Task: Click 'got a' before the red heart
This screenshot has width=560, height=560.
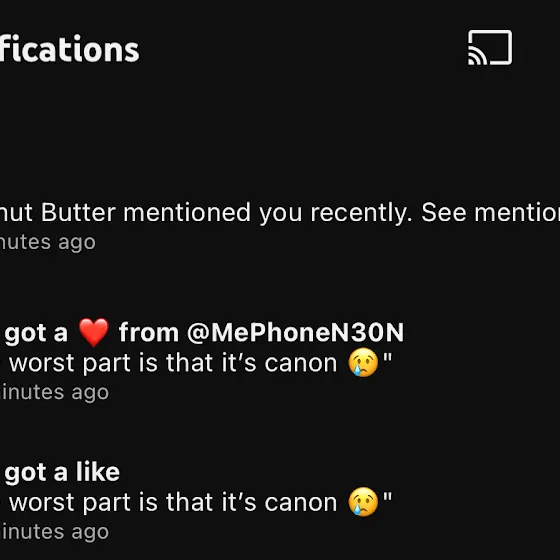Action: (36, 334)
